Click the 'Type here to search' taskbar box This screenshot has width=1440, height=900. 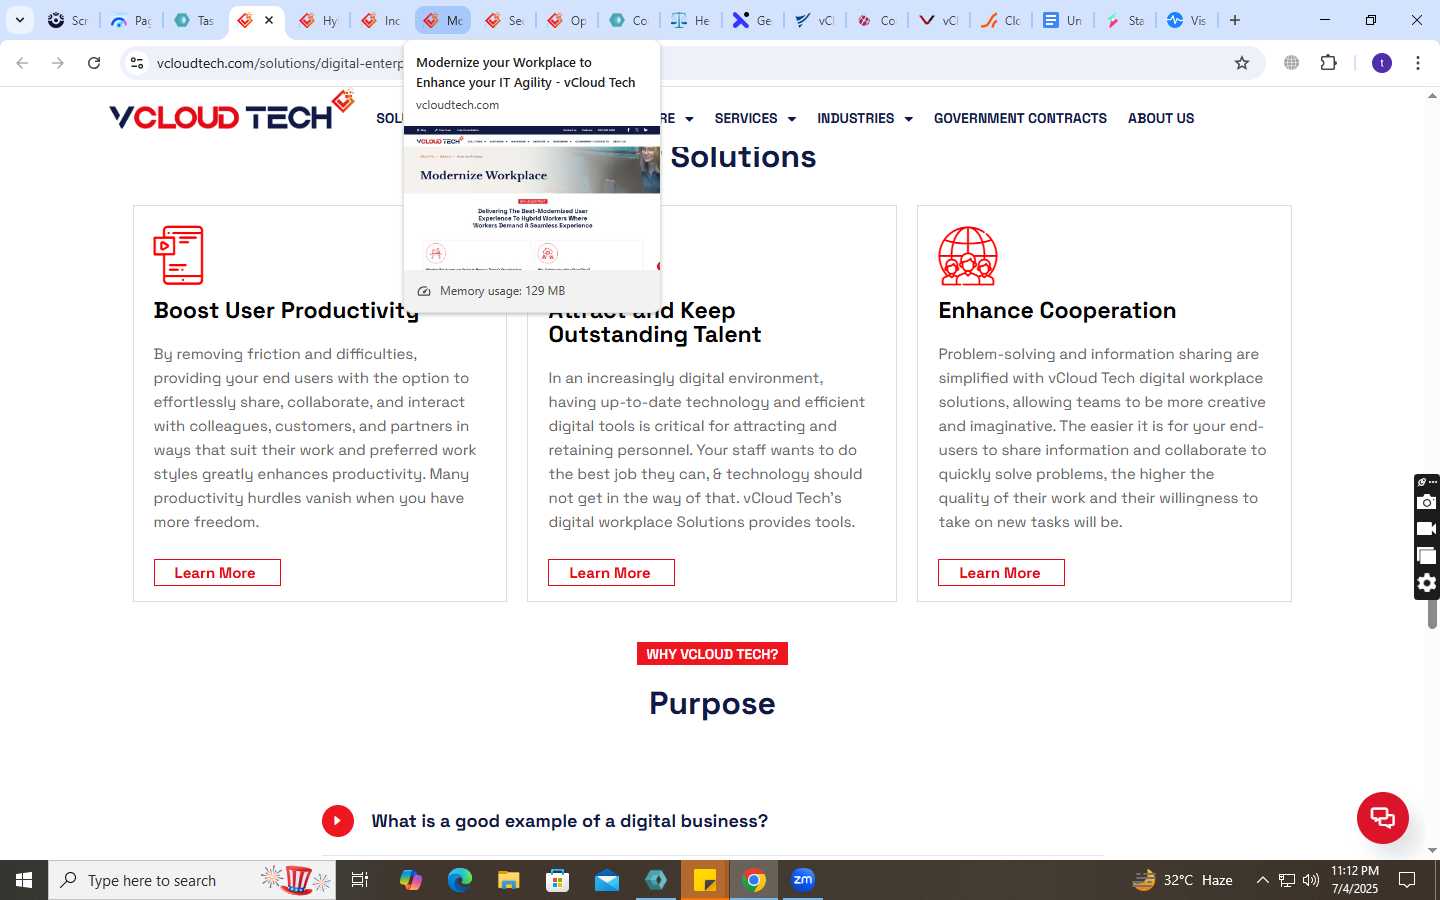[x=192, y=880]
